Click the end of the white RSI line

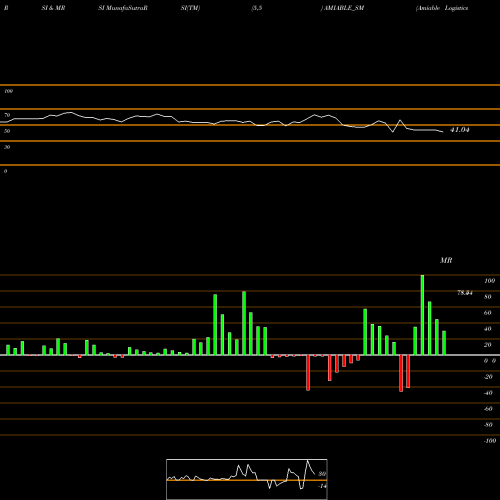pos(443,132)
